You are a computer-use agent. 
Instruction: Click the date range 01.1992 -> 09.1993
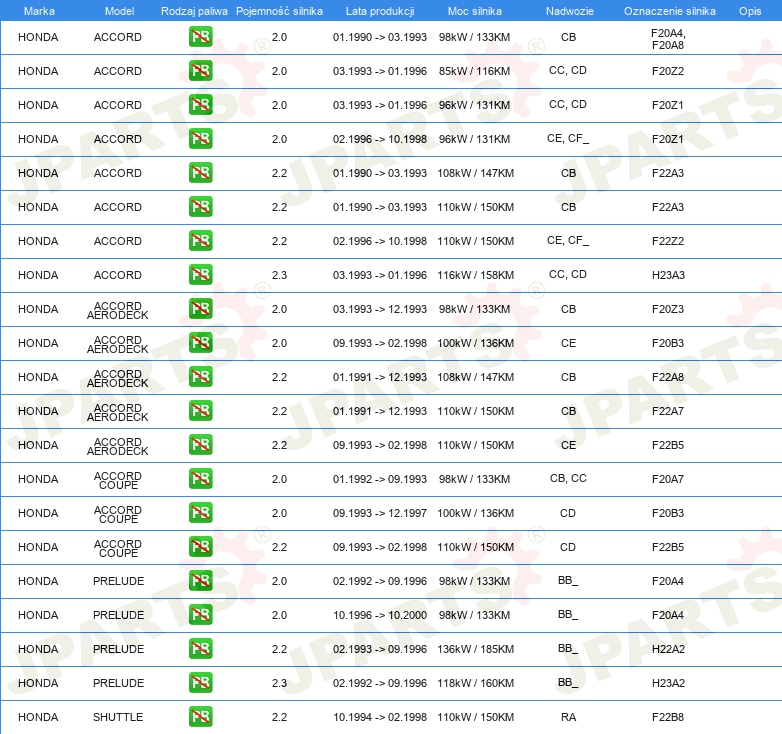click(380, 479)
